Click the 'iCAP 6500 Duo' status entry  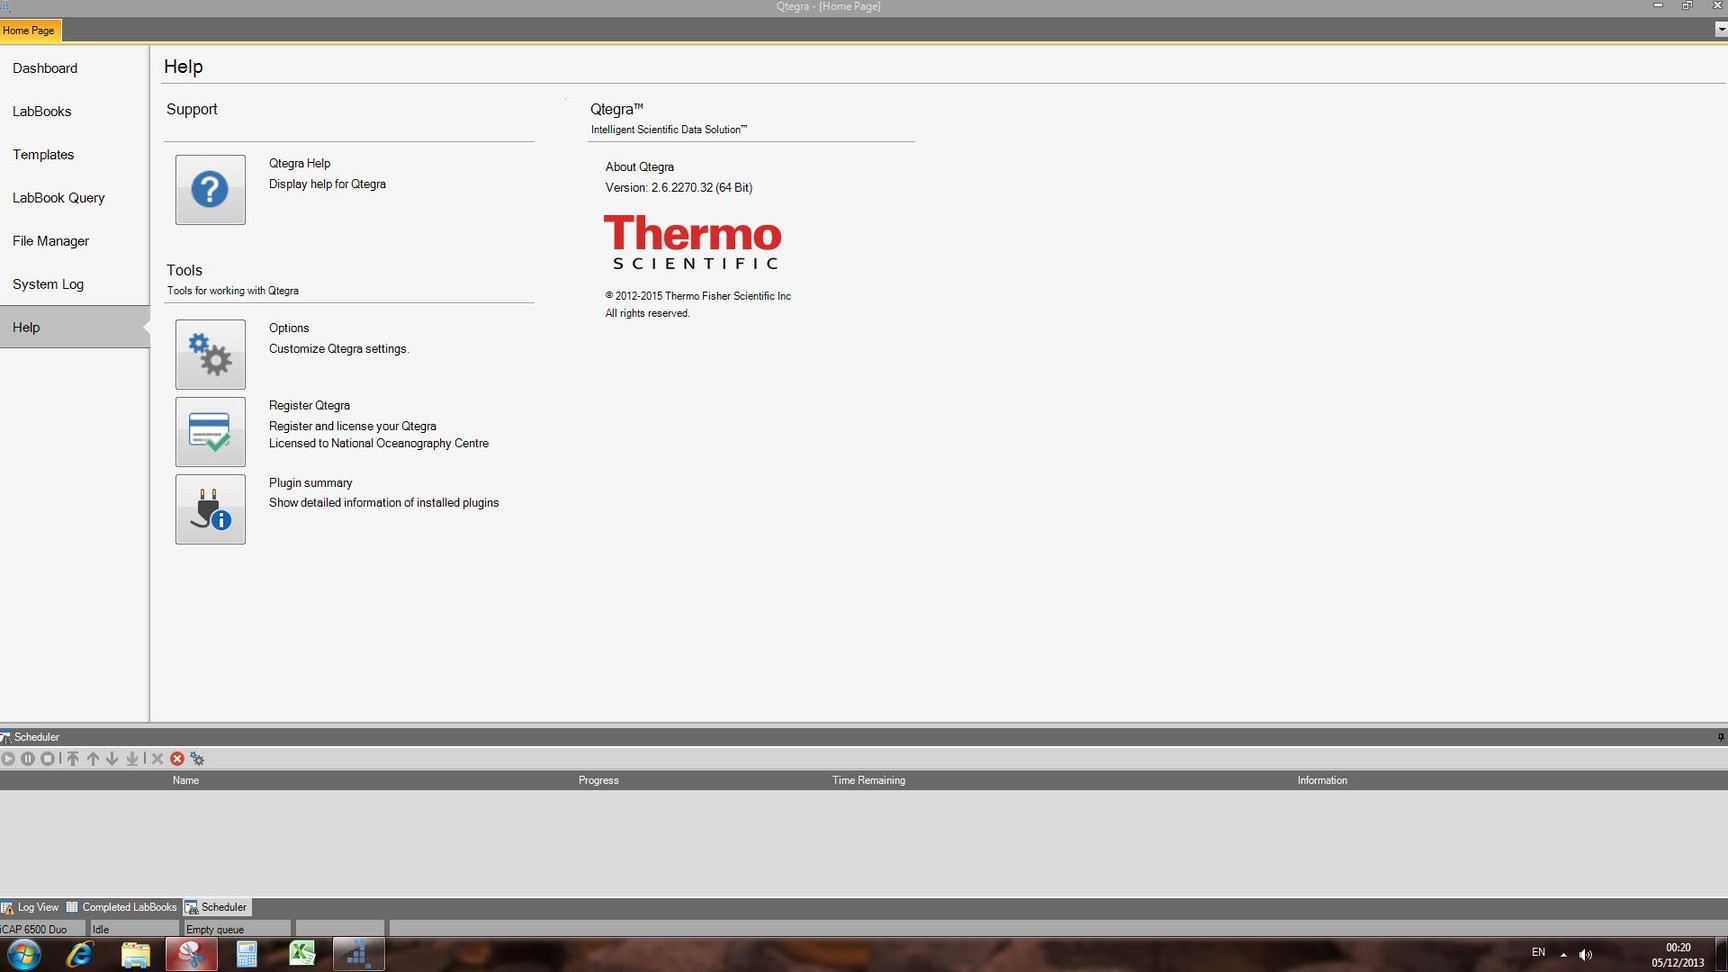coord(43,929)
